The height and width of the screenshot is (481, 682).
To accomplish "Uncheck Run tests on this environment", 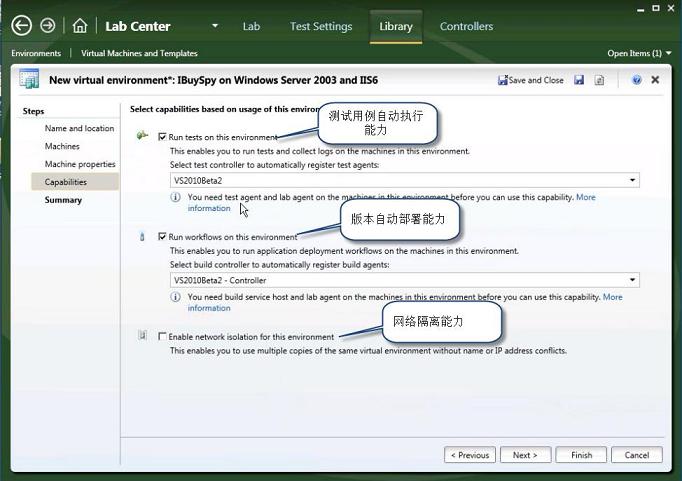I will (162, 137).
